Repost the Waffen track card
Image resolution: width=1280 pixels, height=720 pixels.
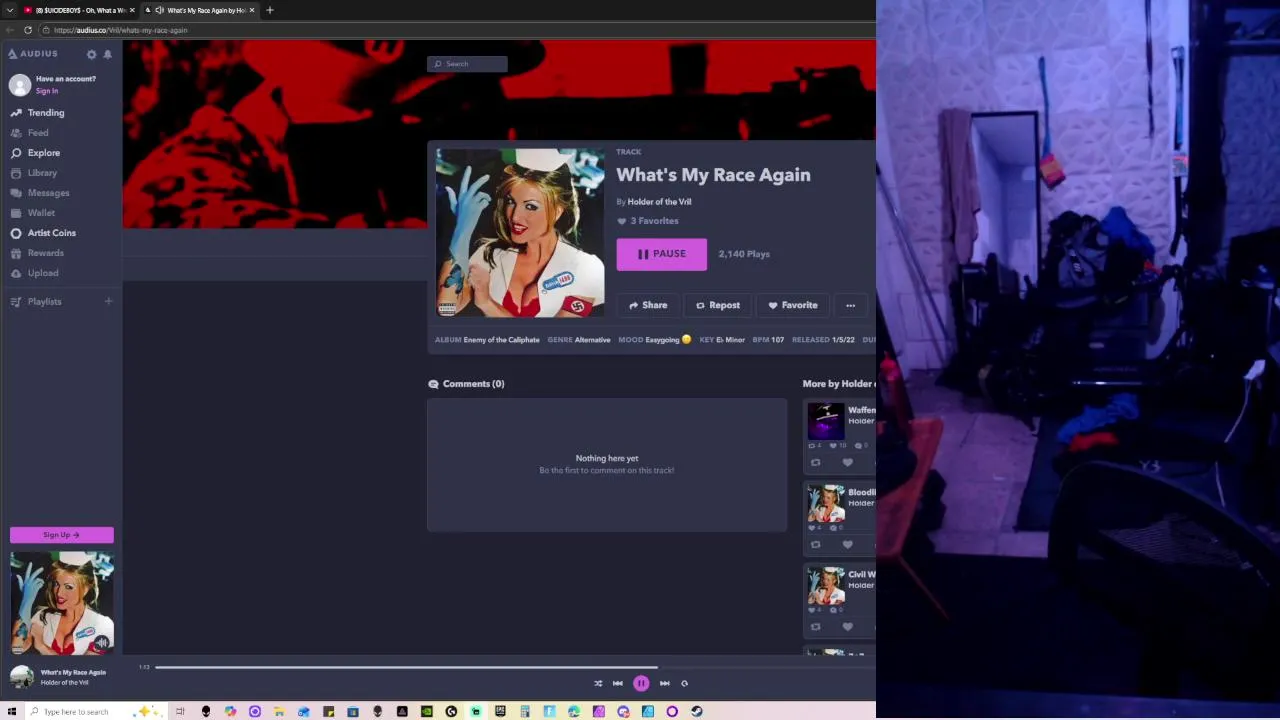coord(815,463)
